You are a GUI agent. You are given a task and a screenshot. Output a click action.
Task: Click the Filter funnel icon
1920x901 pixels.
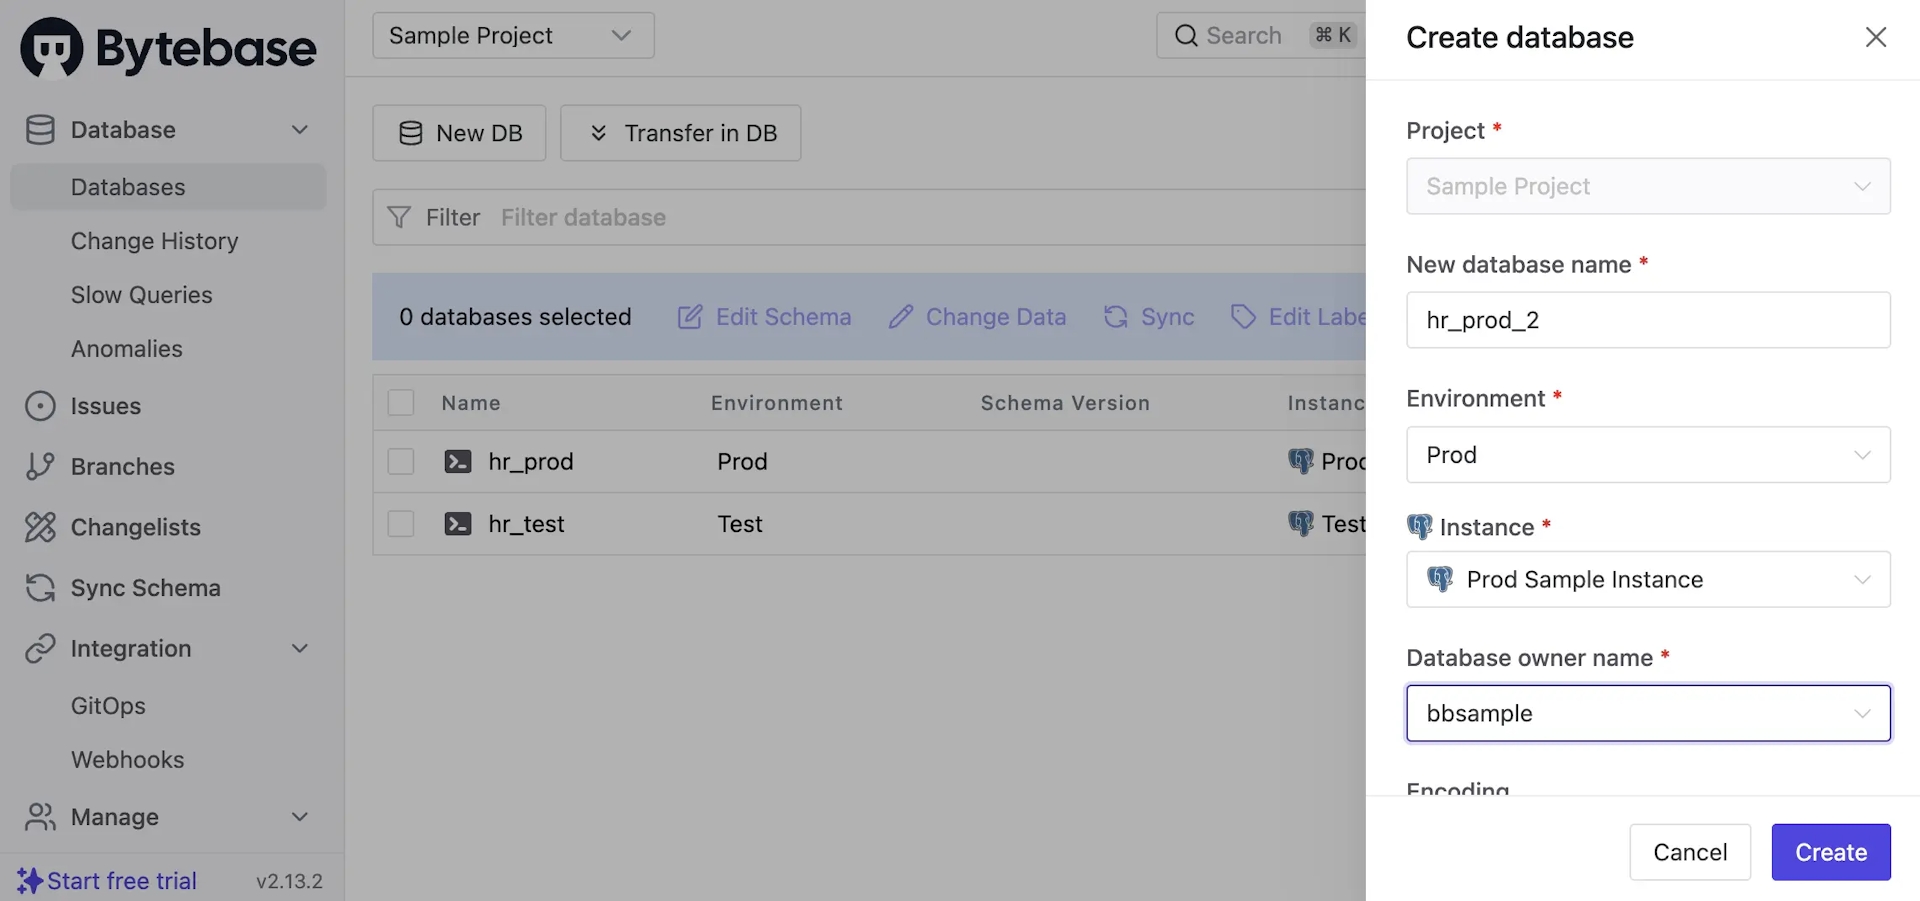click(399, 217)
